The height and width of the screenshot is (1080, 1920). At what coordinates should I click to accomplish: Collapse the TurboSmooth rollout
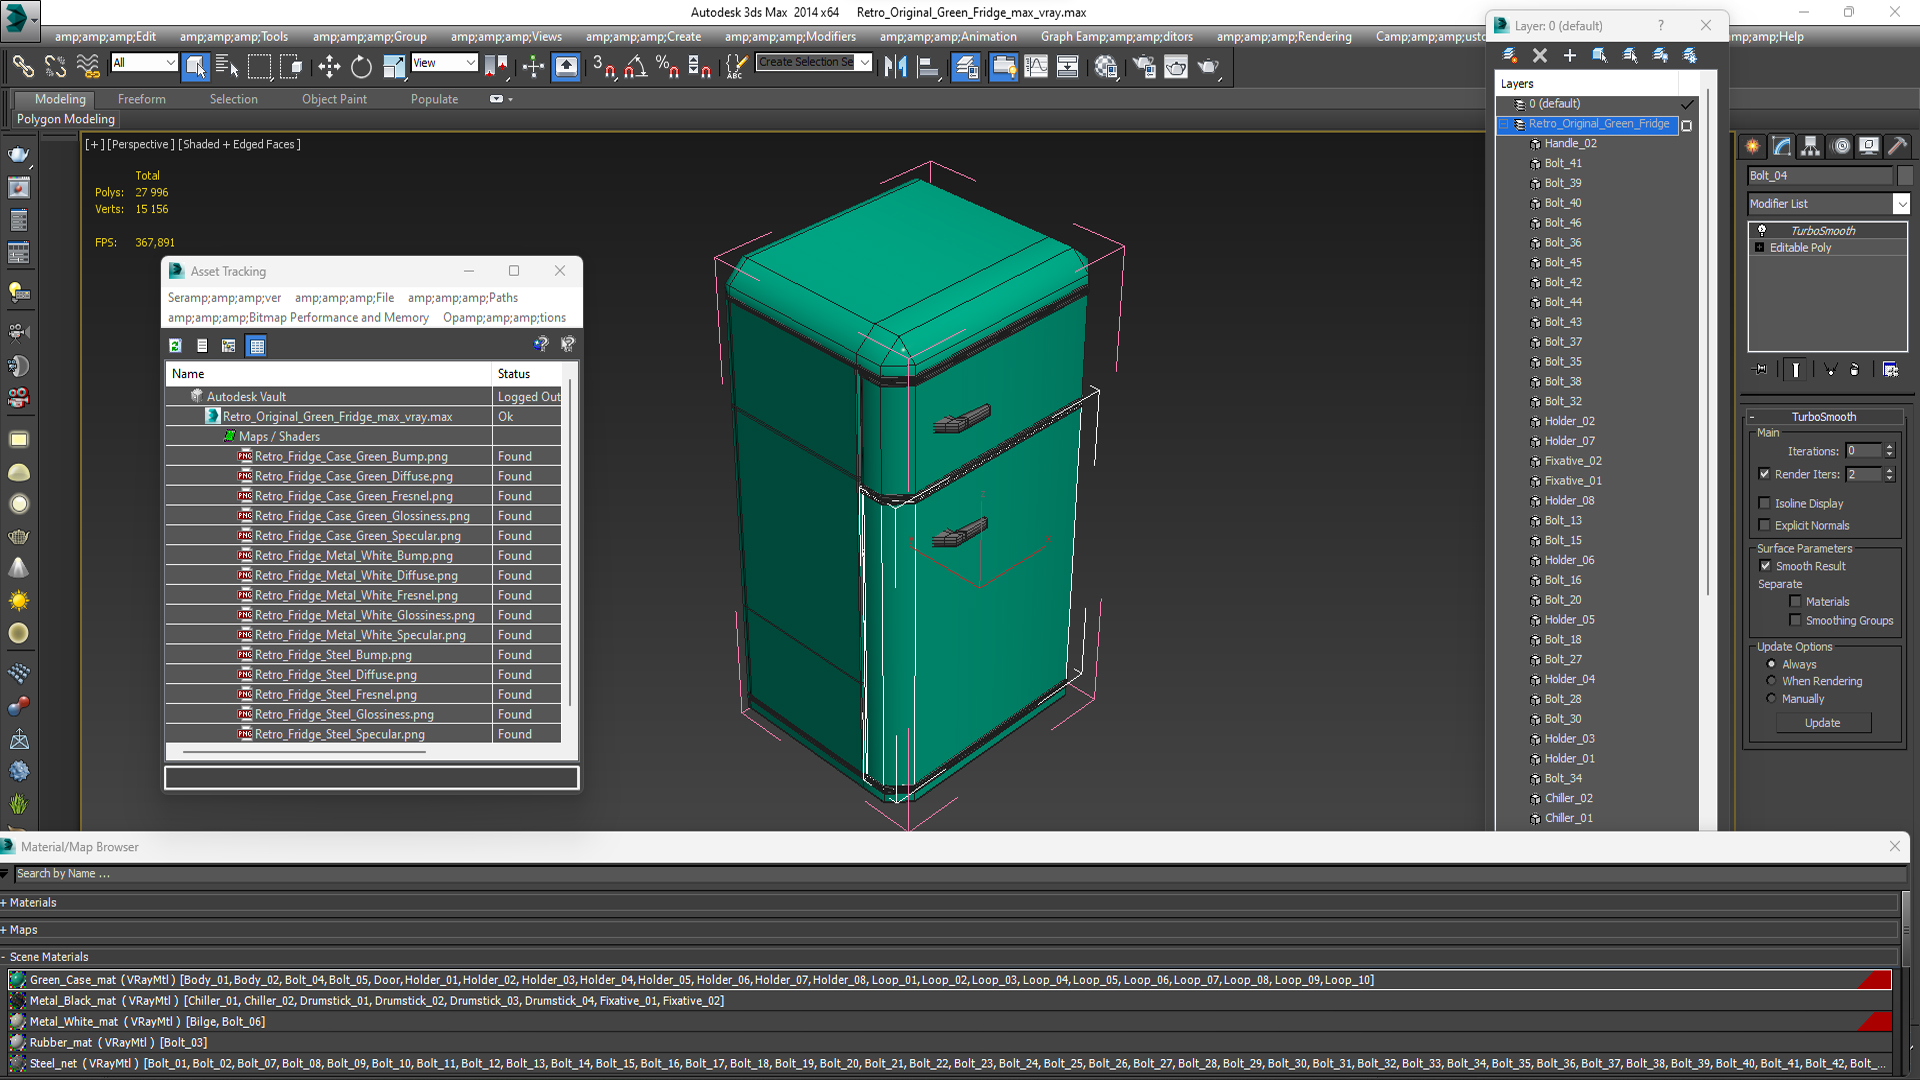[x=1752, y=417]
